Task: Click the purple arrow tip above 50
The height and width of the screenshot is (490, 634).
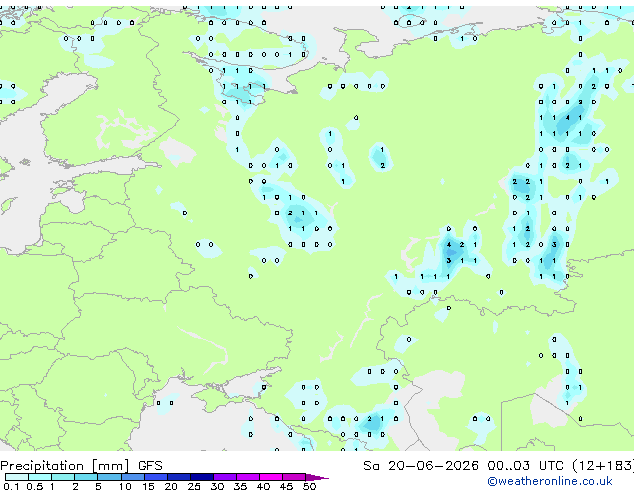Action: tap(317, 477)
